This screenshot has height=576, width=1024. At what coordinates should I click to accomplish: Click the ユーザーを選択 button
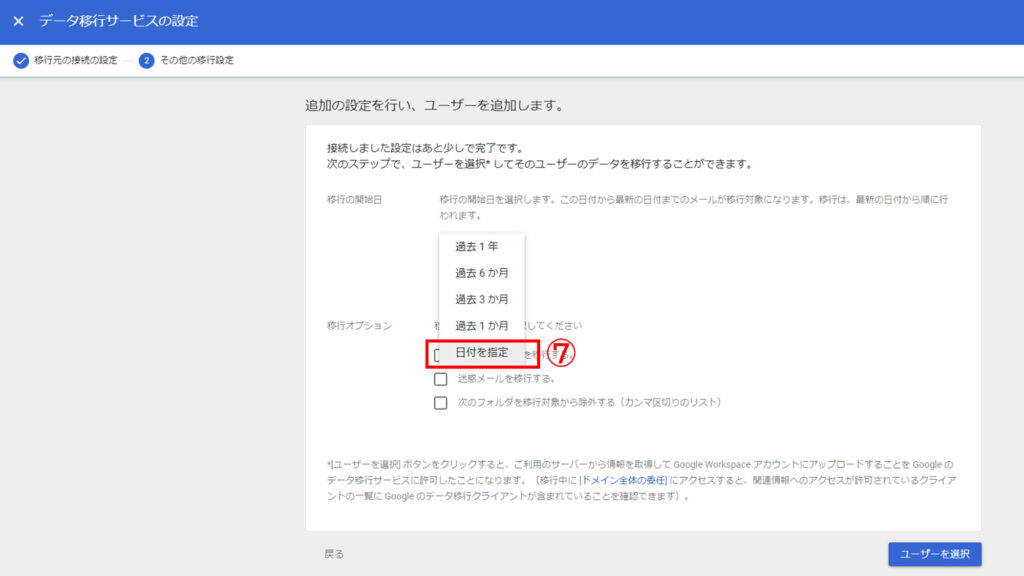[934, 554]
